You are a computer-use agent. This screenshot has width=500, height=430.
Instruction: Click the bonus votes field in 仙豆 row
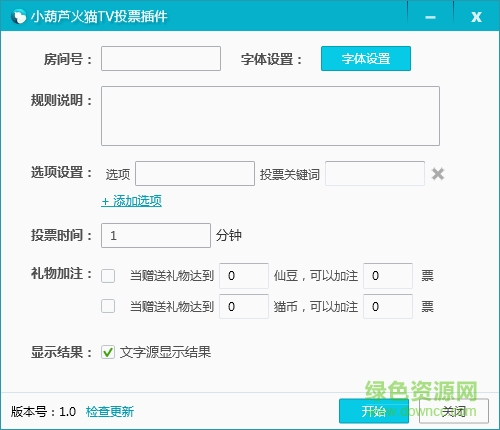coord(388,276)
